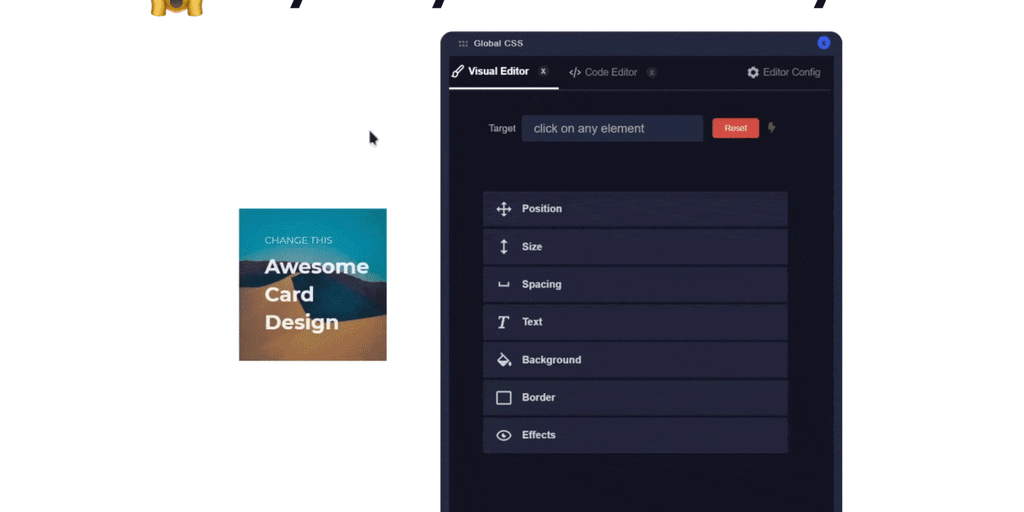The height and width of the screenshot is (512, 1024).
Task: Click the 'Awesome Card Design' heading
Action: tap(317, 295)
